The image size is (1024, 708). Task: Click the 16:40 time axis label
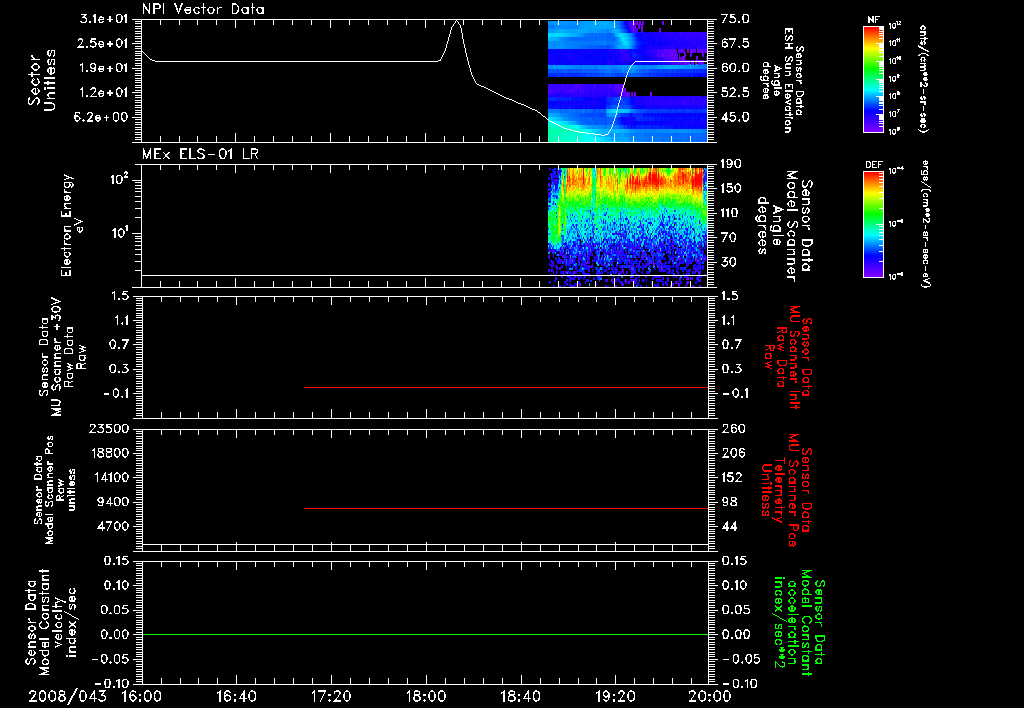point(236,696)
